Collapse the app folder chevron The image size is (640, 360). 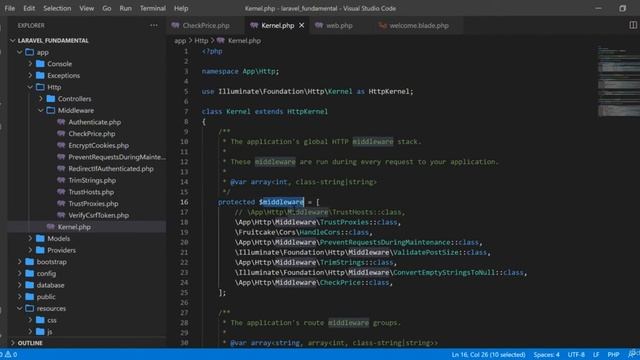(20, 52)
